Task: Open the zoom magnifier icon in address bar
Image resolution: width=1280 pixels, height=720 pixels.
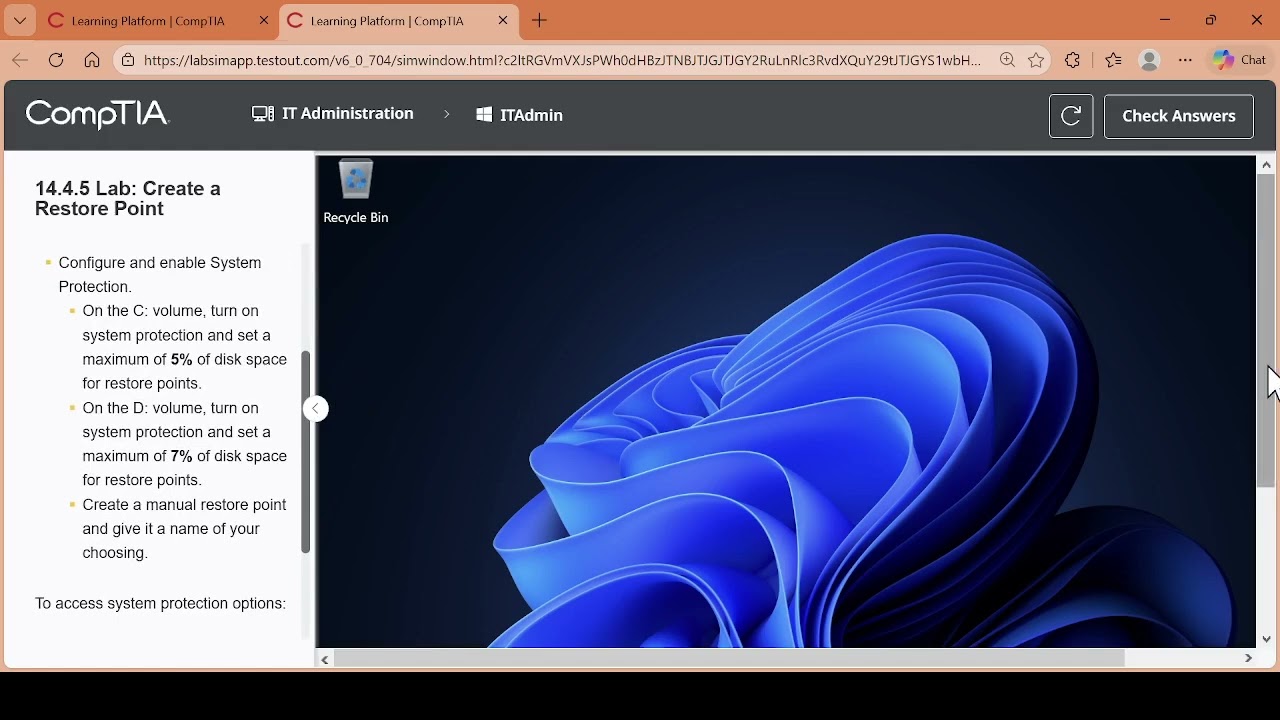Action: click(1007, 61)
